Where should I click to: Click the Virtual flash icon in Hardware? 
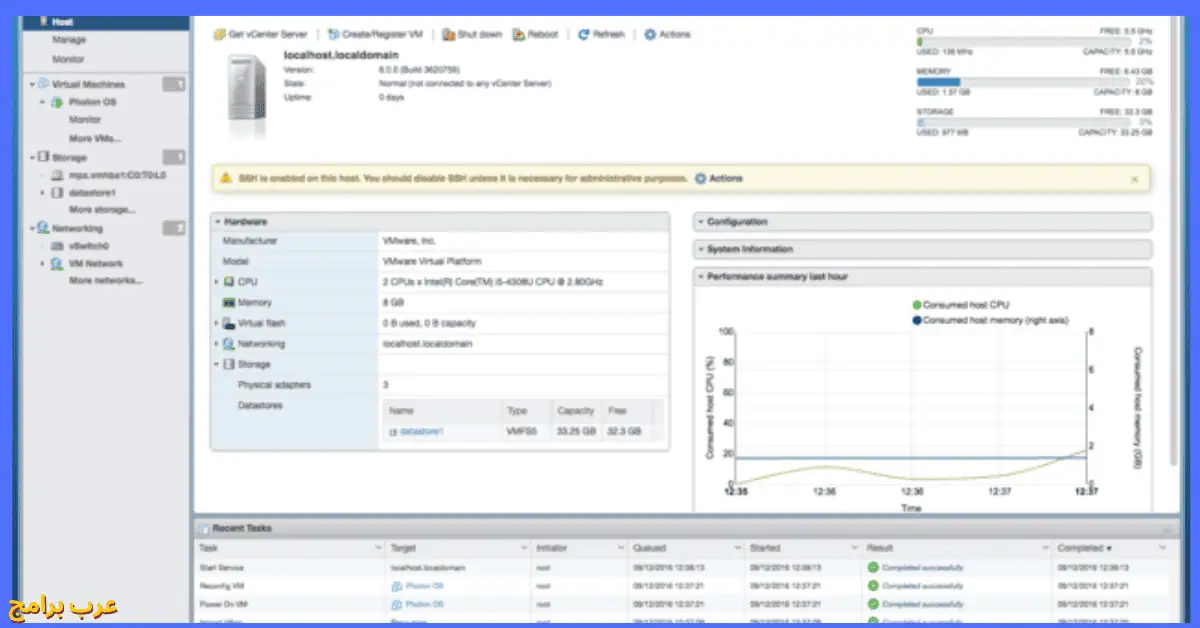pyautogui.click(x=229, y=323)
